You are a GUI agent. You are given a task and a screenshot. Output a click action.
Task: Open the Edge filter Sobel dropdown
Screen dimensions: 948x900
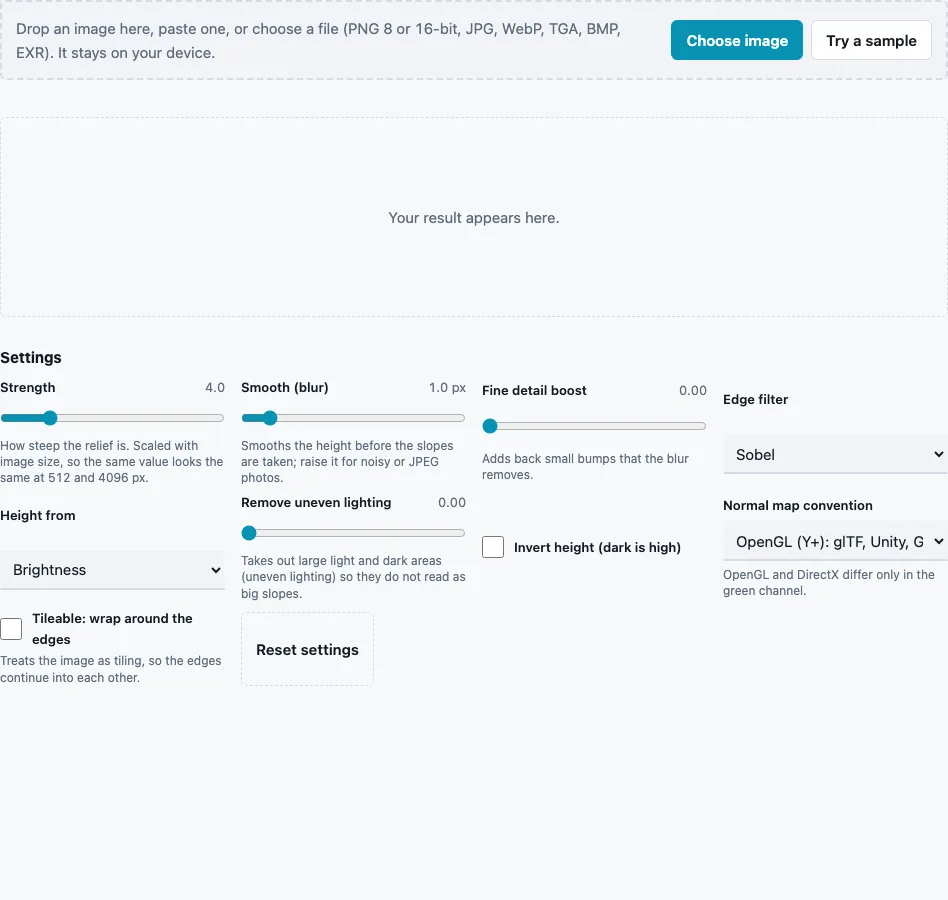836,455
